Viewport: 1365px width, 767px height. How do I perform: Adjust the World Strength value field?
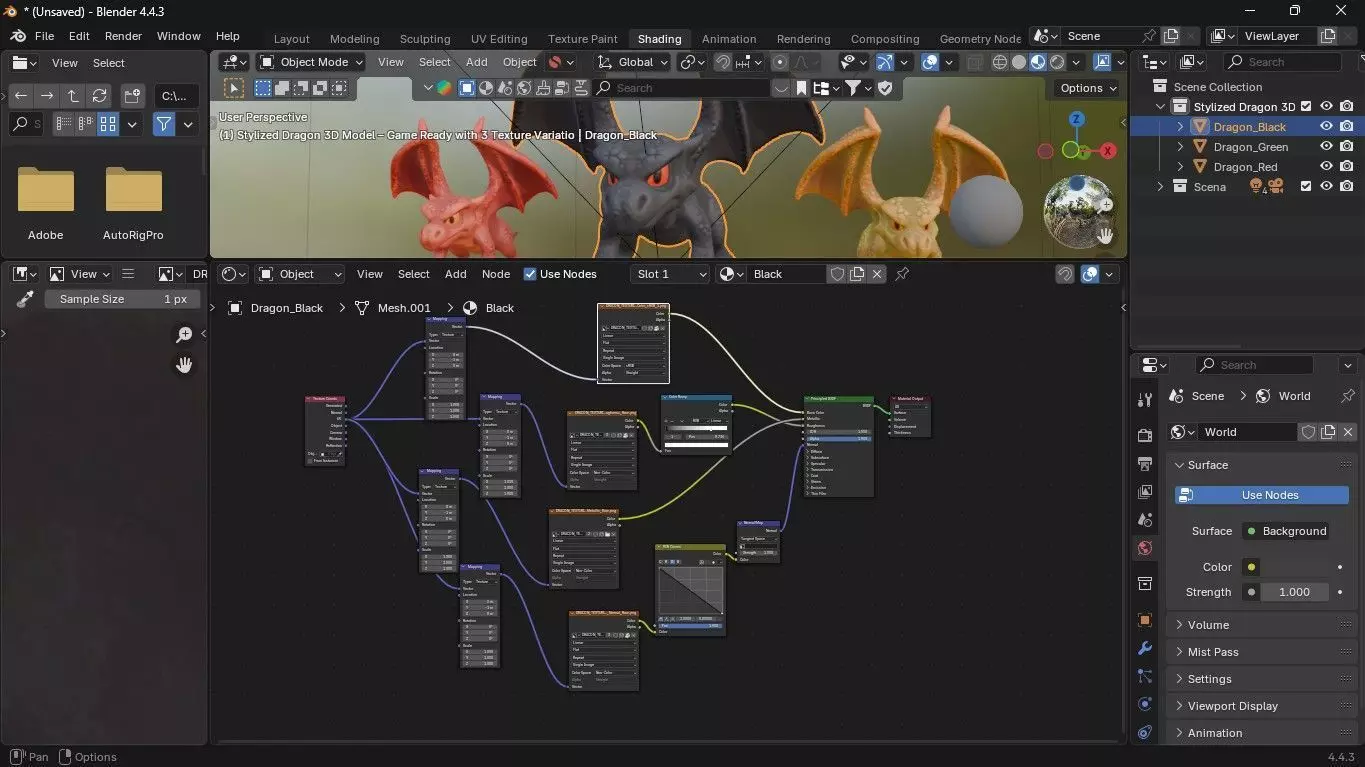pos(1294,592)
